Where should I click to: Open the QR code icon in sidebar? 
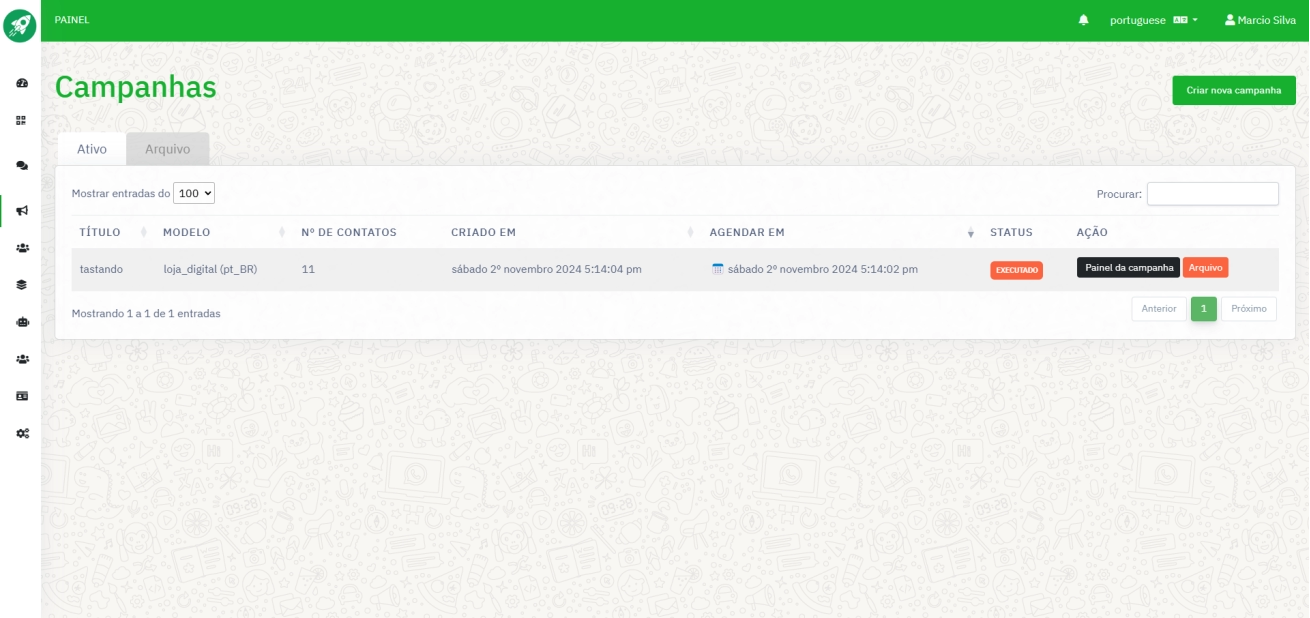tap(22, 120)
